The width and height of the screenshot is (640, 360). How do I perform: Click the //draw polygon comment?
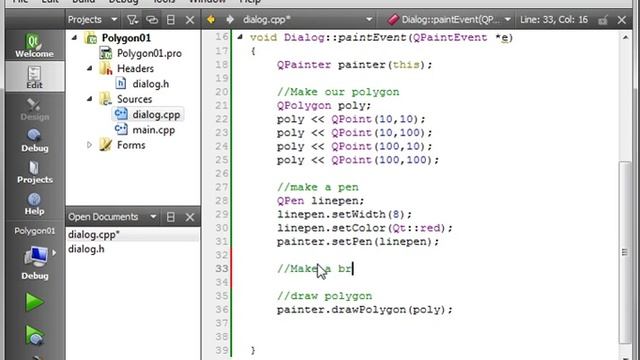pyautogui.click(x=324, y=296)
